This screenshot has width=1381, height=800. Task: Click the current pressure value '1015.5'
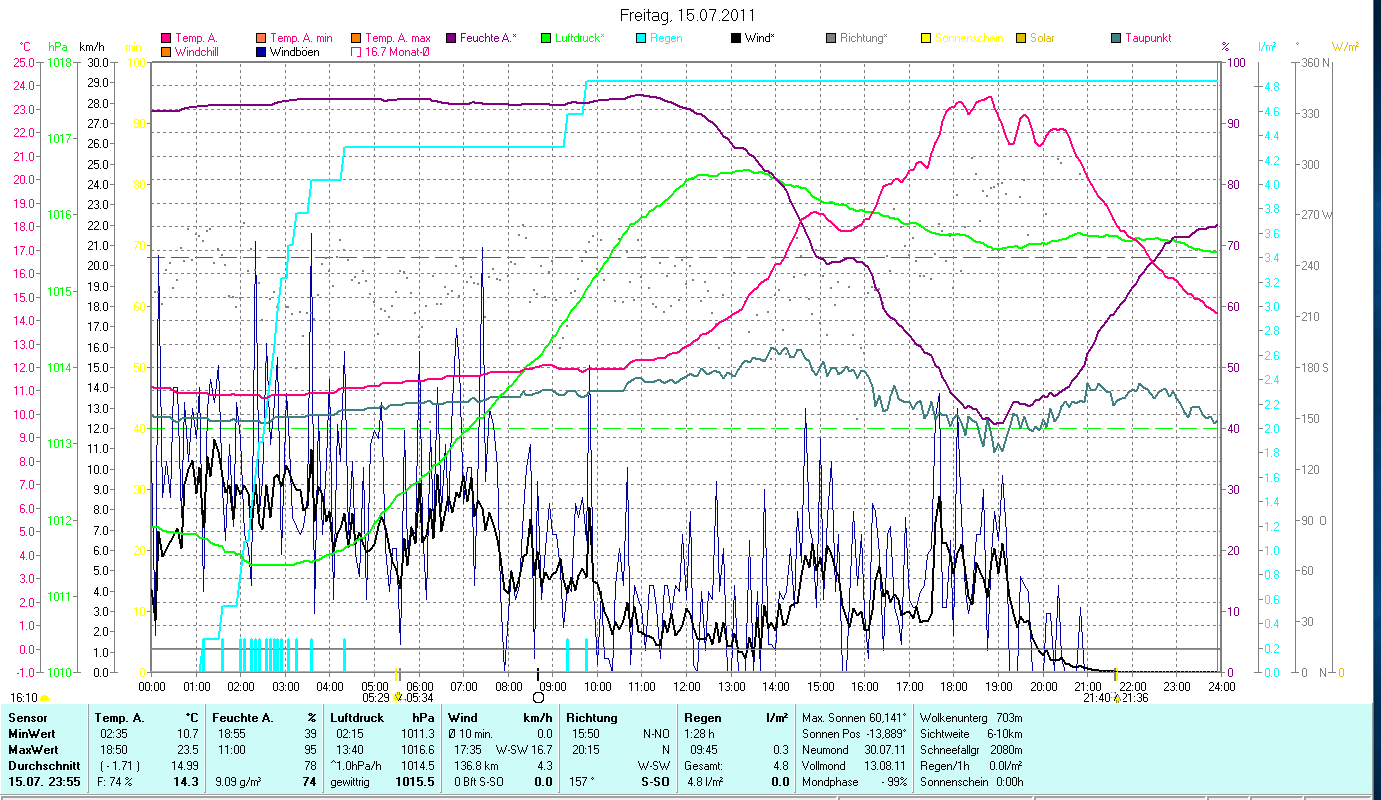point(417,782)
